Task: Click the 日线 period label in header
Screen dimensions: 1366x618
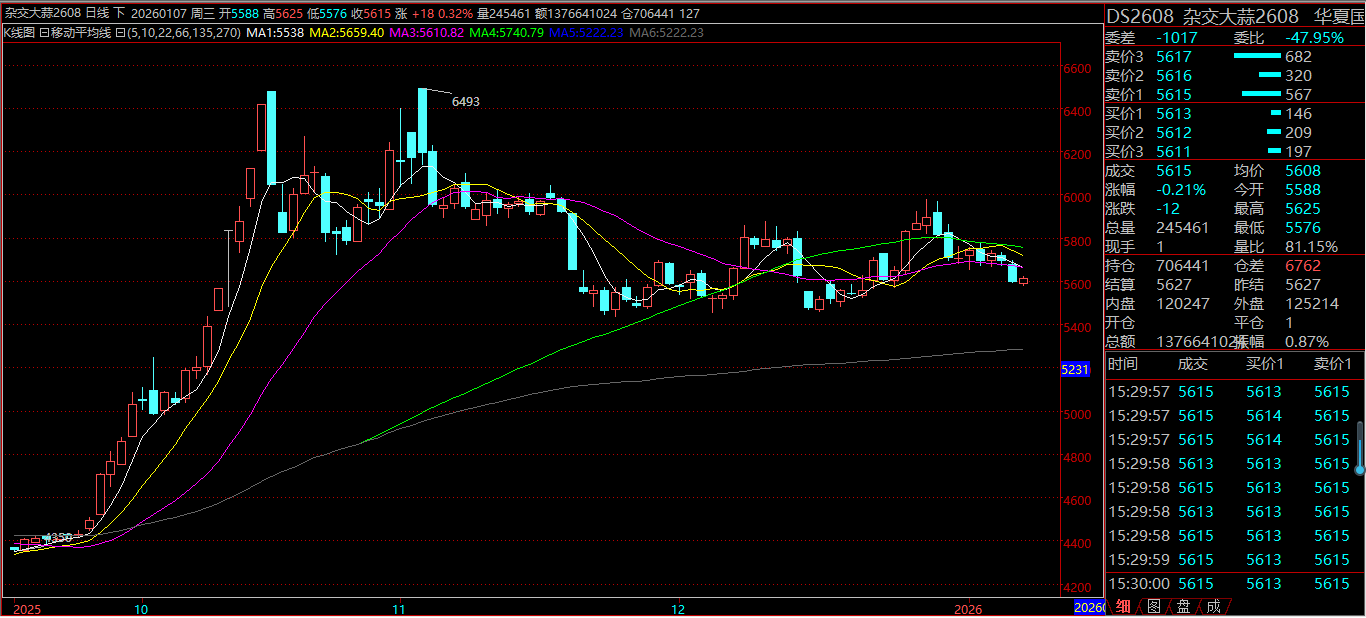Action: 97,14
